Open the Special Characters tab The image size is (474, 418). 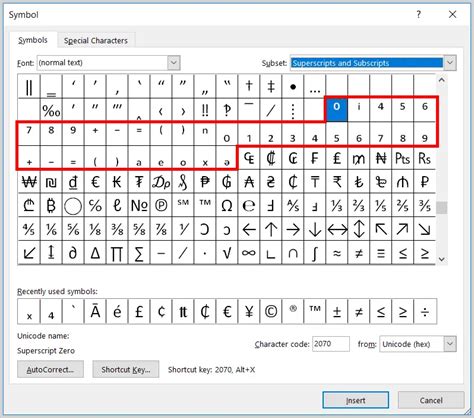[96, 41]
